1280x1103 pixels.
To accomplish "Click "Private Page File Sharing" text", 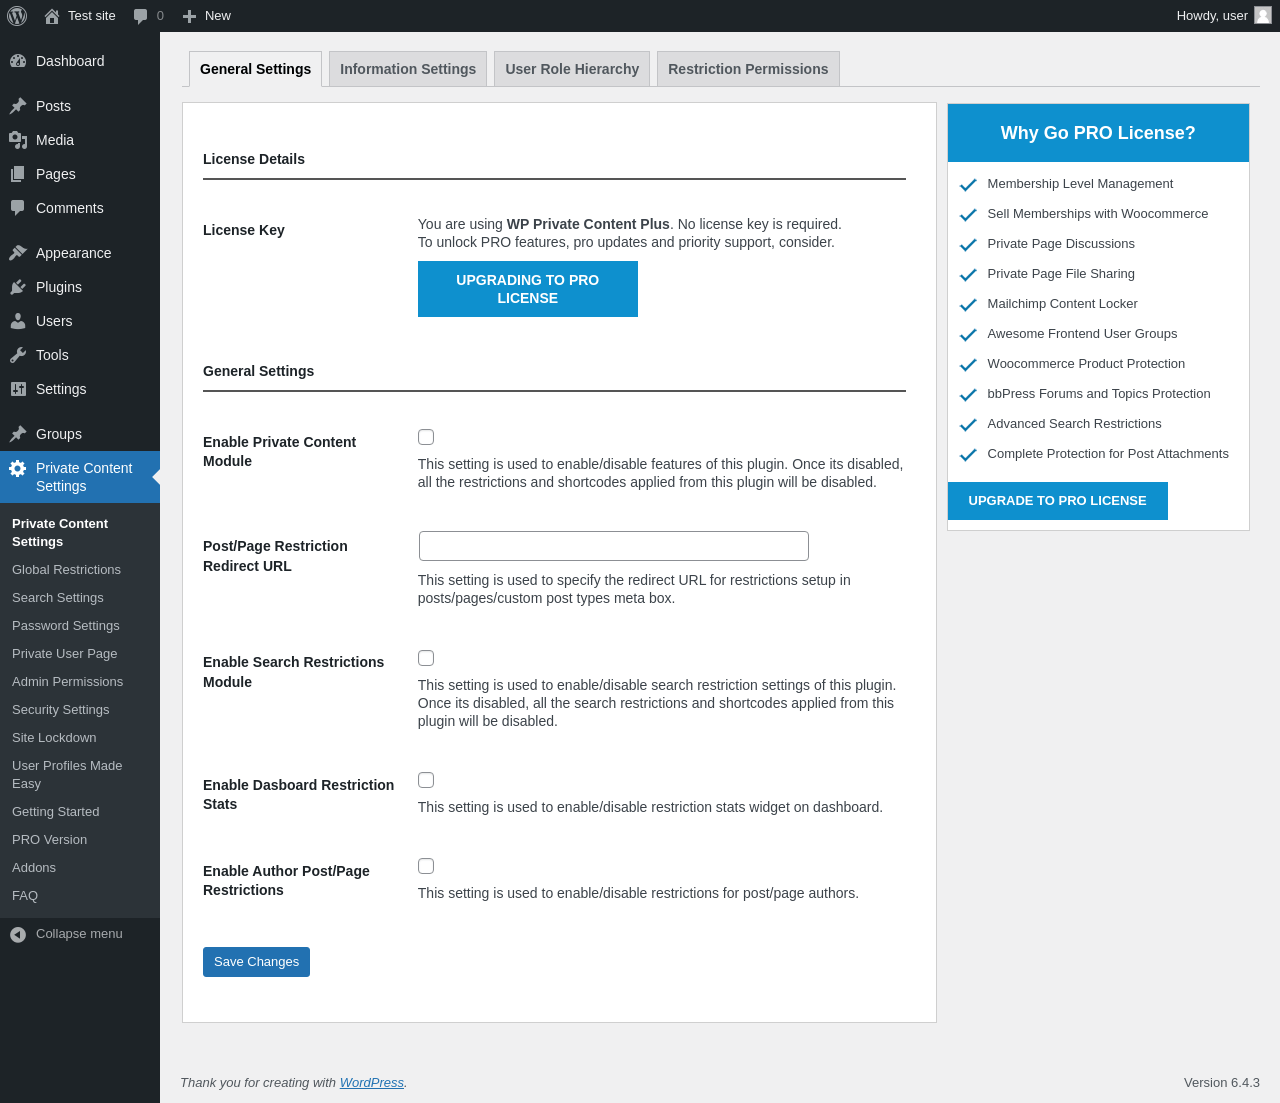I will coord(1061,274).
